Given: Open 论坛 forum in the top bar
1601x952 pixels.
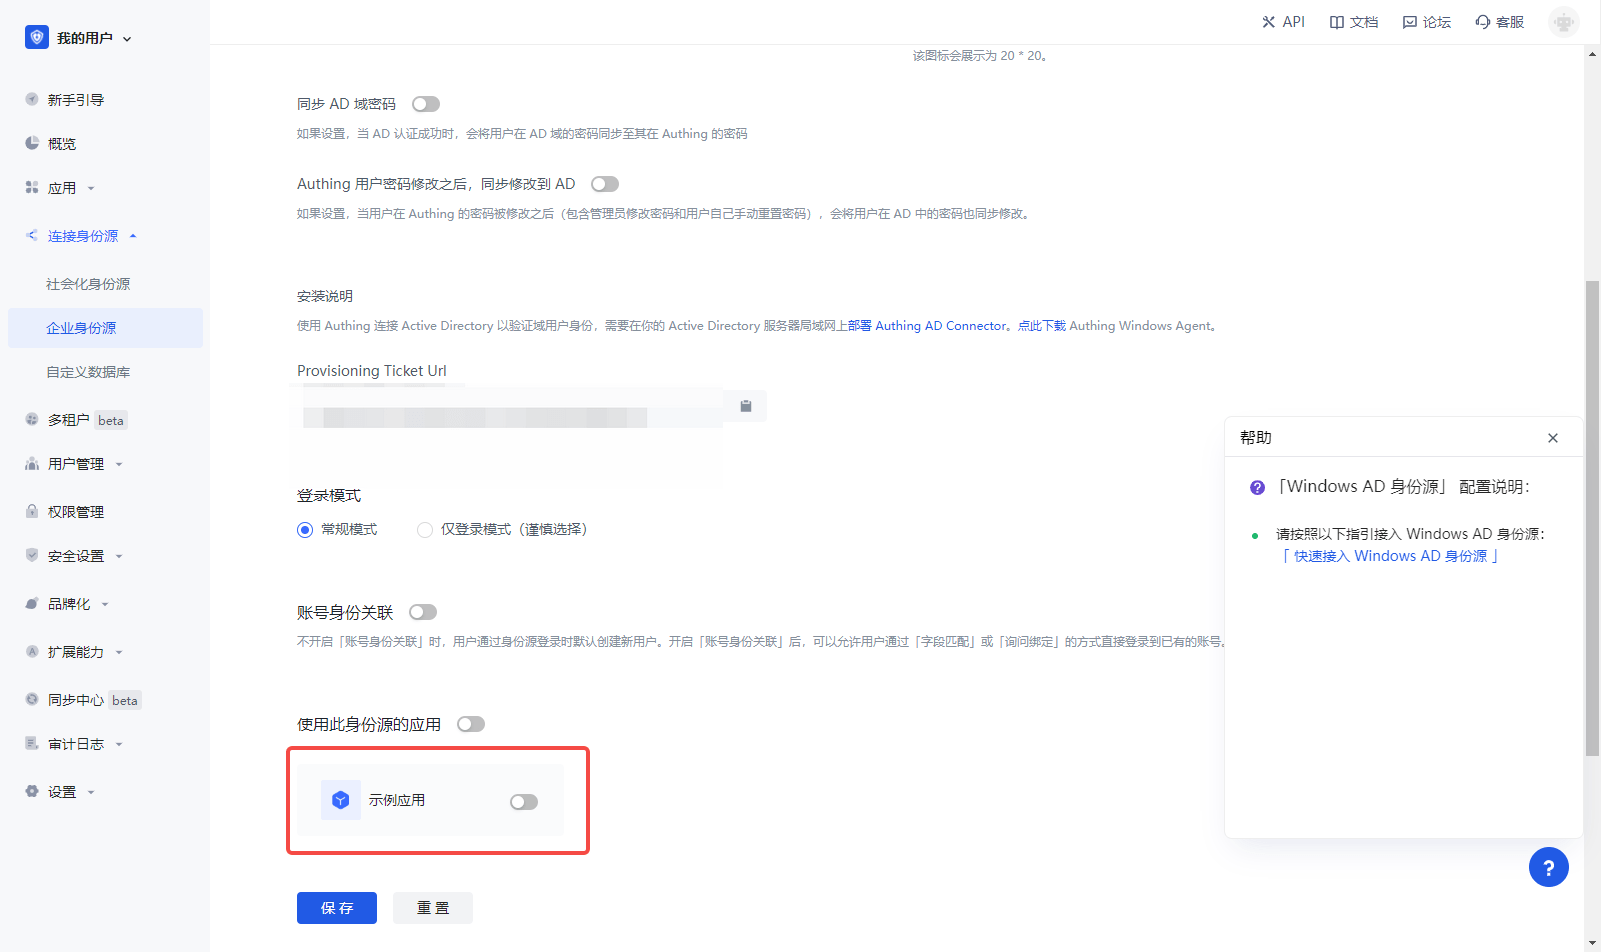Looking at the screenshot, I should [1427, 22].
